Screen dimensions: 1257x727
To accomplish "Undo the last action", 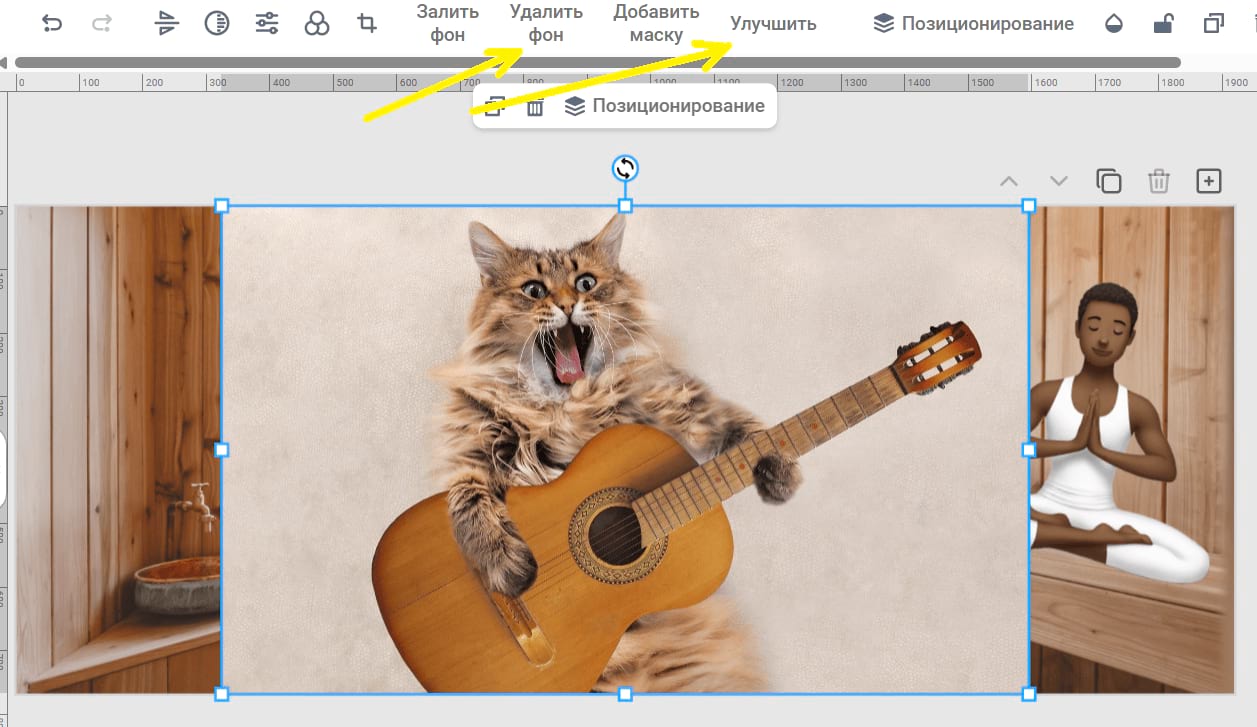I will click(x=52, y=24).
